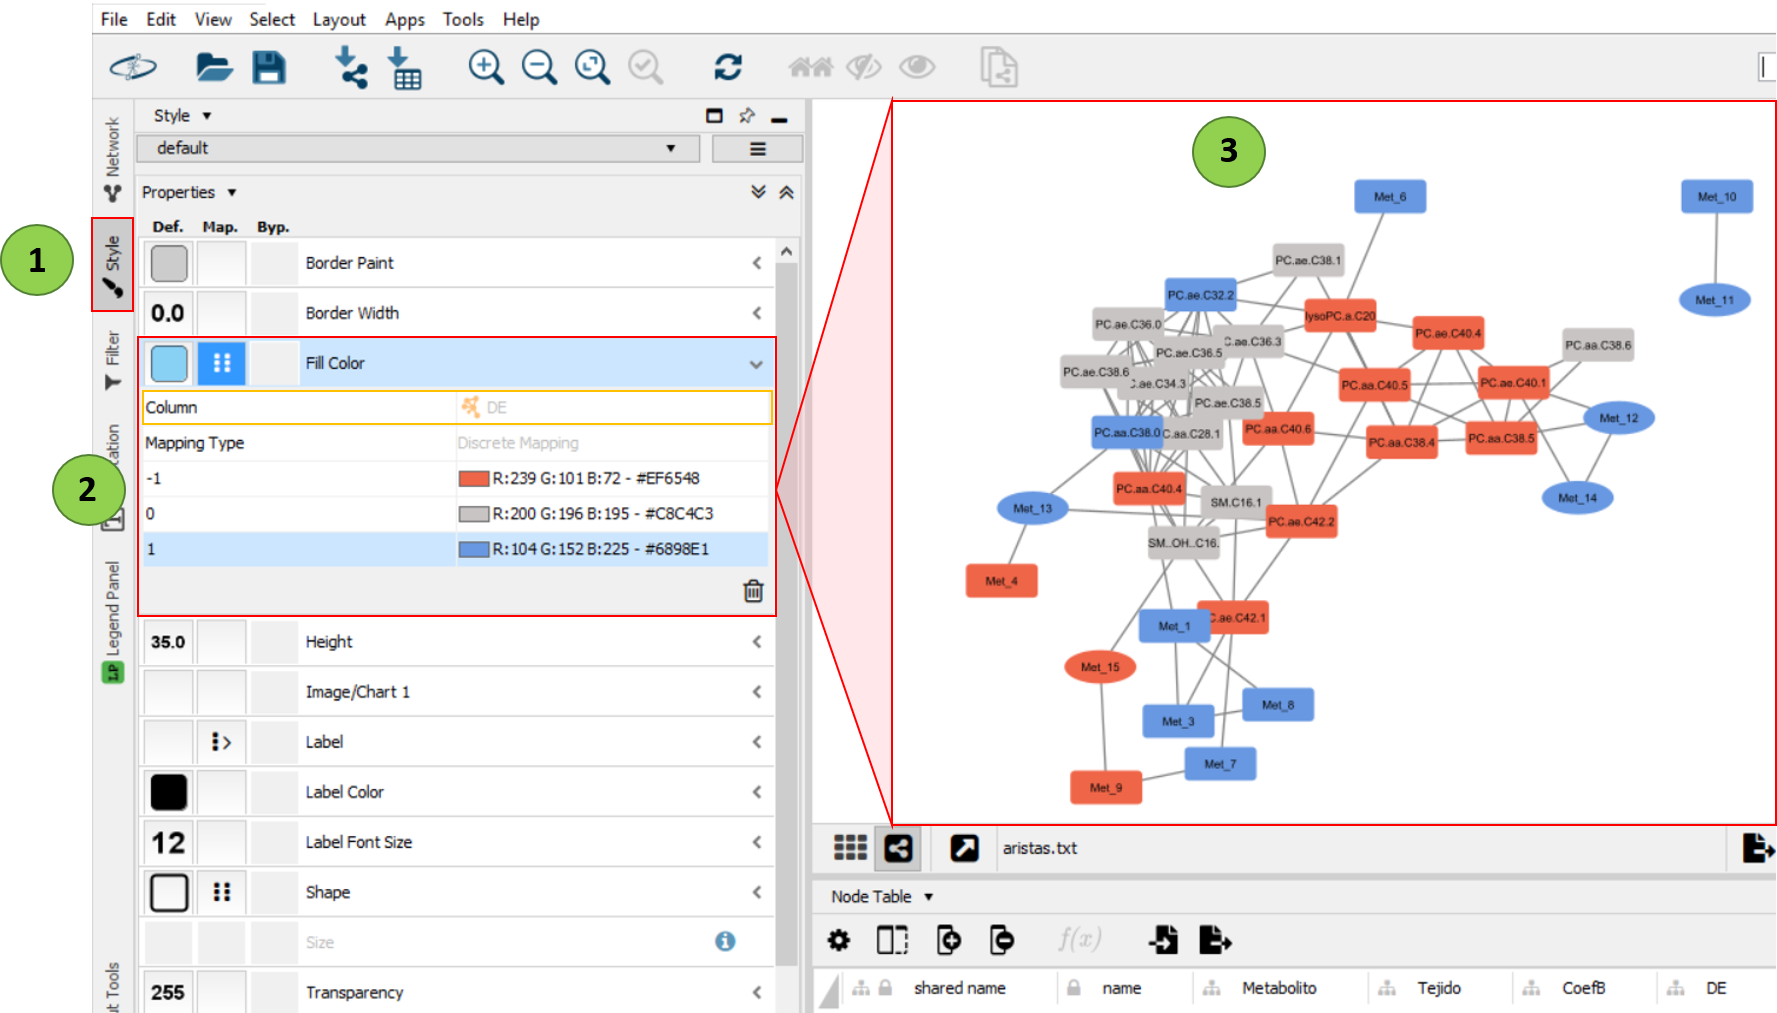Expand Height property row
Viewport: 1777px width, 1013px height.
tap(757, 642)
